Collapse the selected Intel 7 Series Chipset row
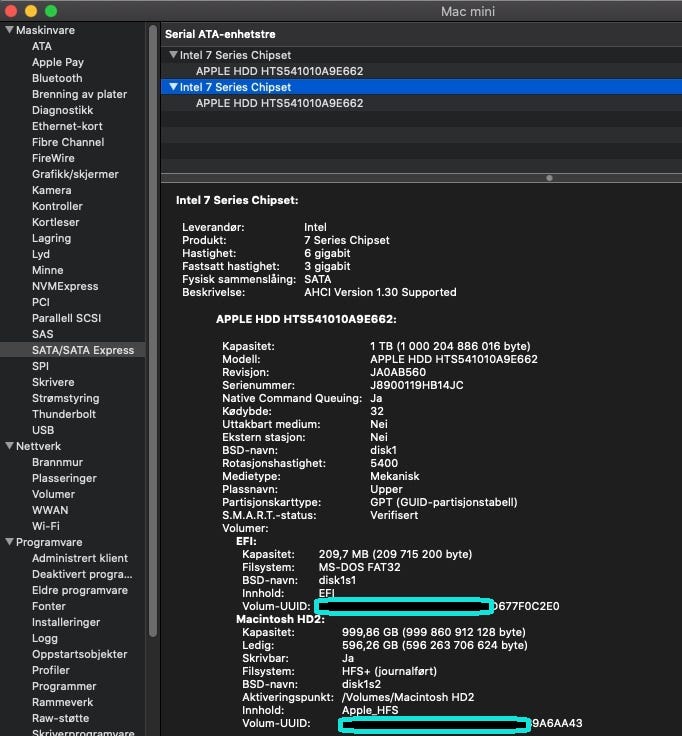The image size is (682, 736). 173,87
